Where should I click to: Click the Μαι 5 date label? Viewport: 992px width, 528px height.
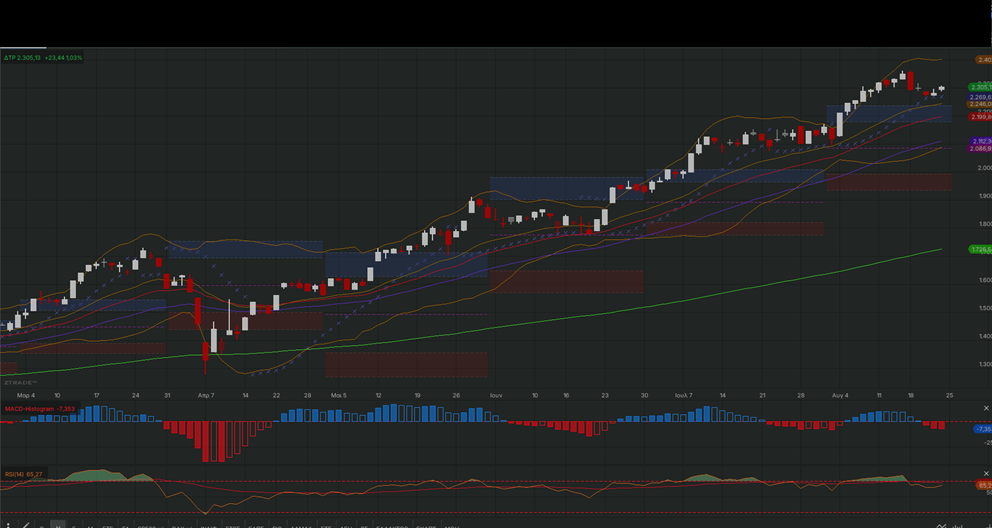coord(338,395)
